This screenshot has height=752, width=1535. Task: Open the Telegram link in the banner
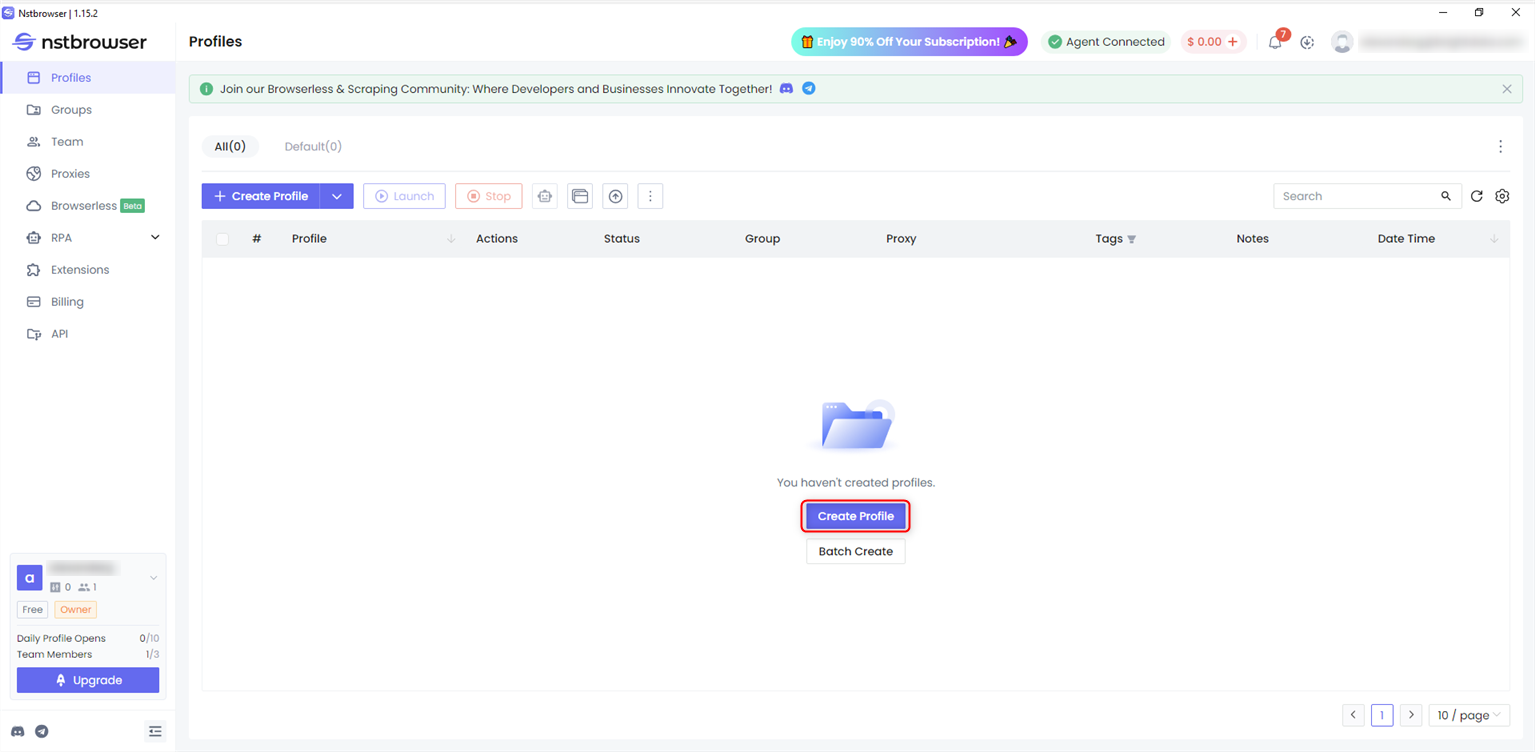point(809,89)
